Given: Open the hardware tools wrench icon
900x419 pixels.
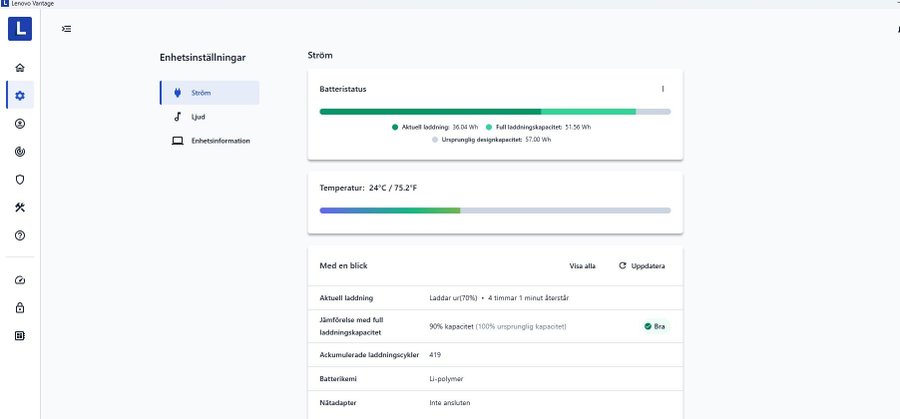Looking at the screenshot, I should tap(20, 208).
